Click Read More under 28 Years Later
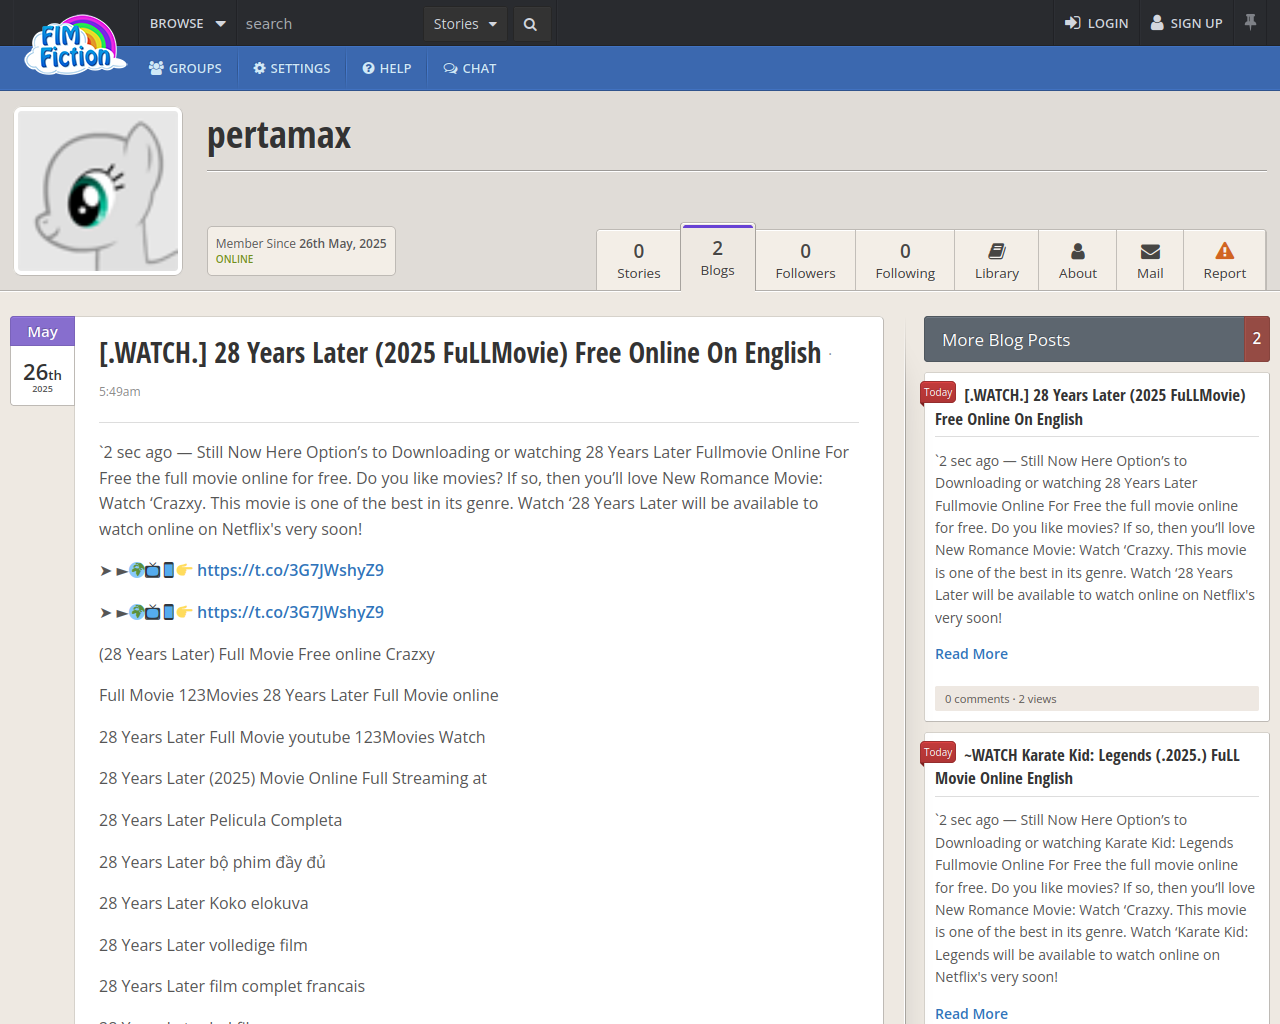 click(971, 654)
